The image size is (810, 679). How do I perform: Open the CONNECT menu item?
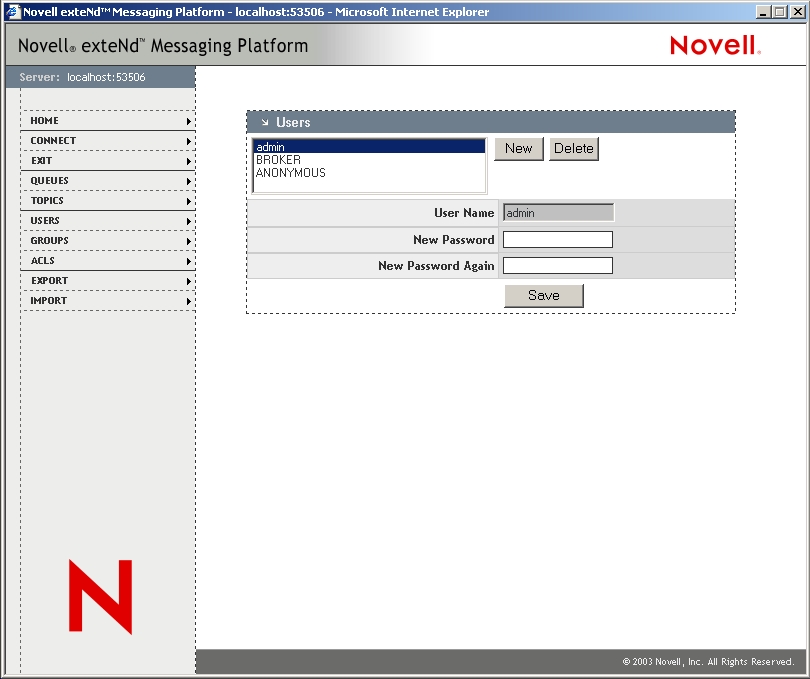[x=107, y=141]
